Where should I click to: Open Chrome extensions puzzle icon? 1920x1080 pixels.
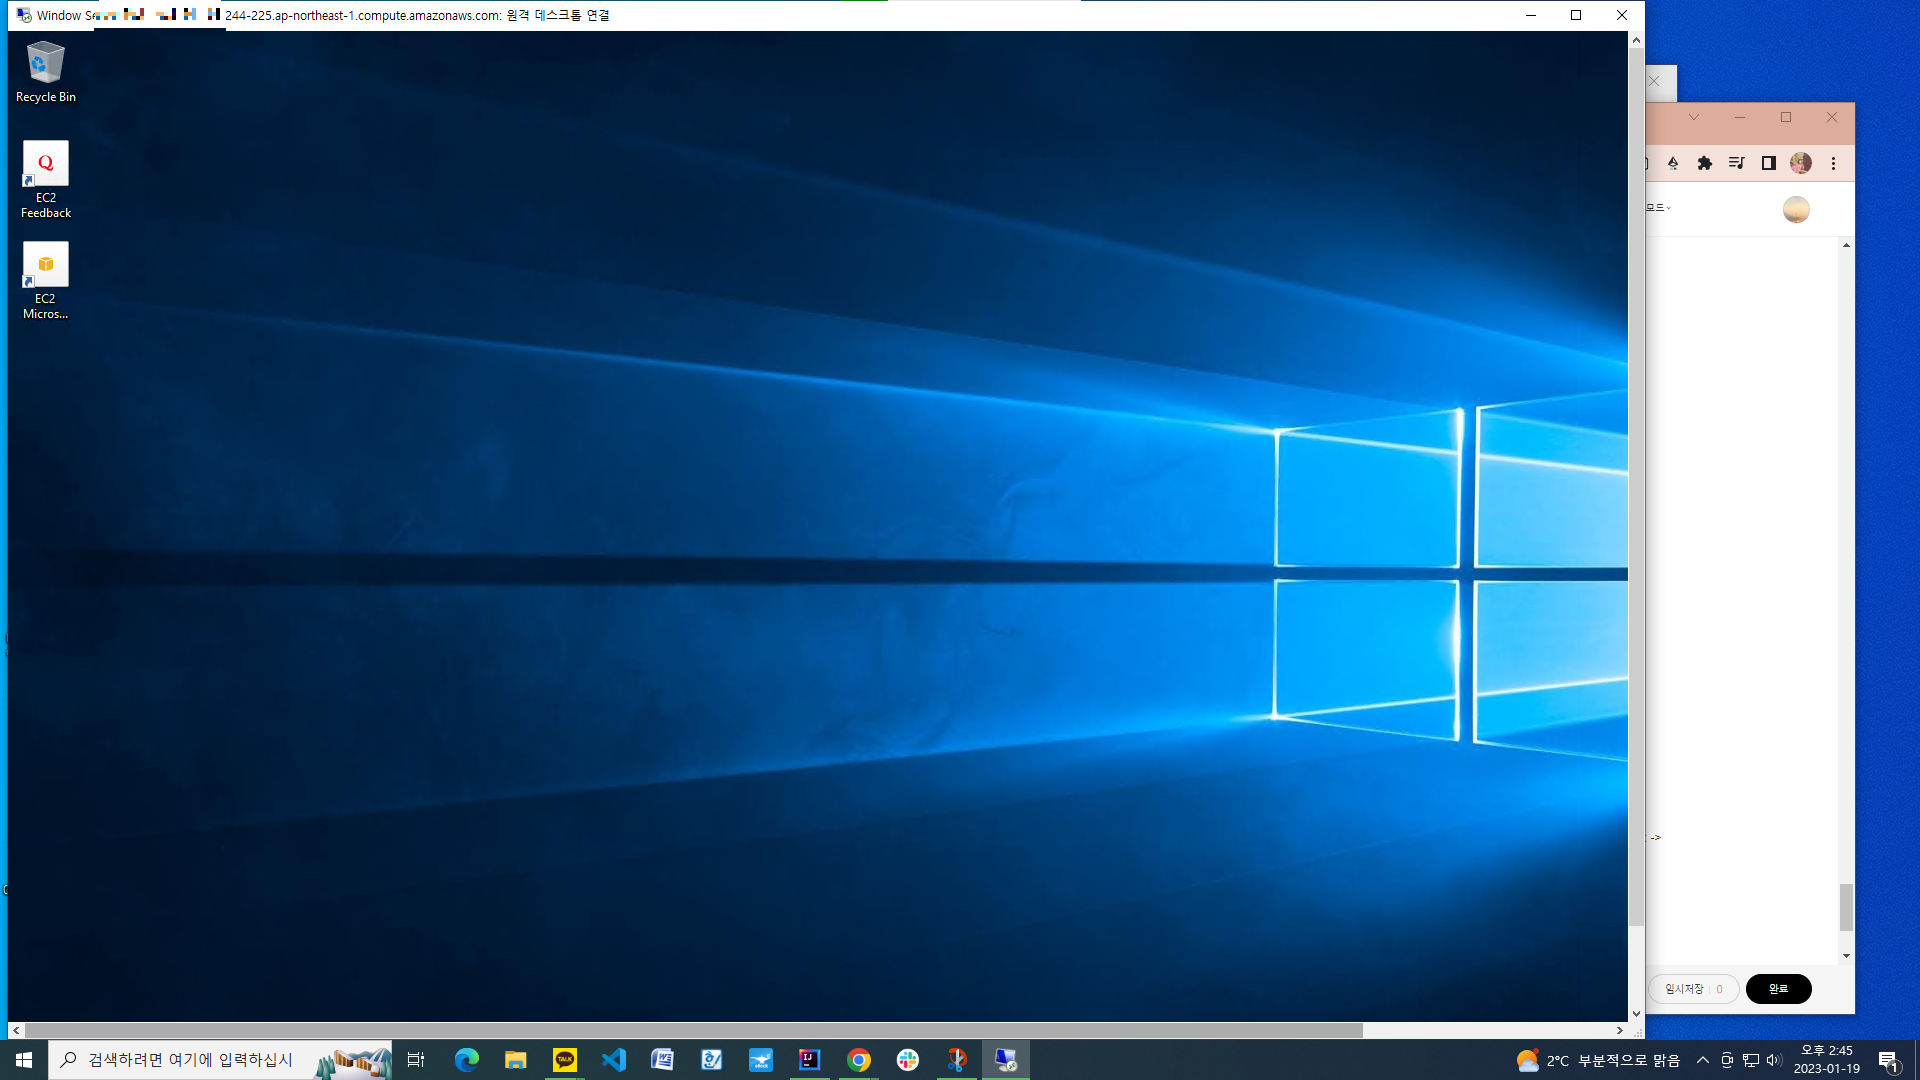point(1705,163)
